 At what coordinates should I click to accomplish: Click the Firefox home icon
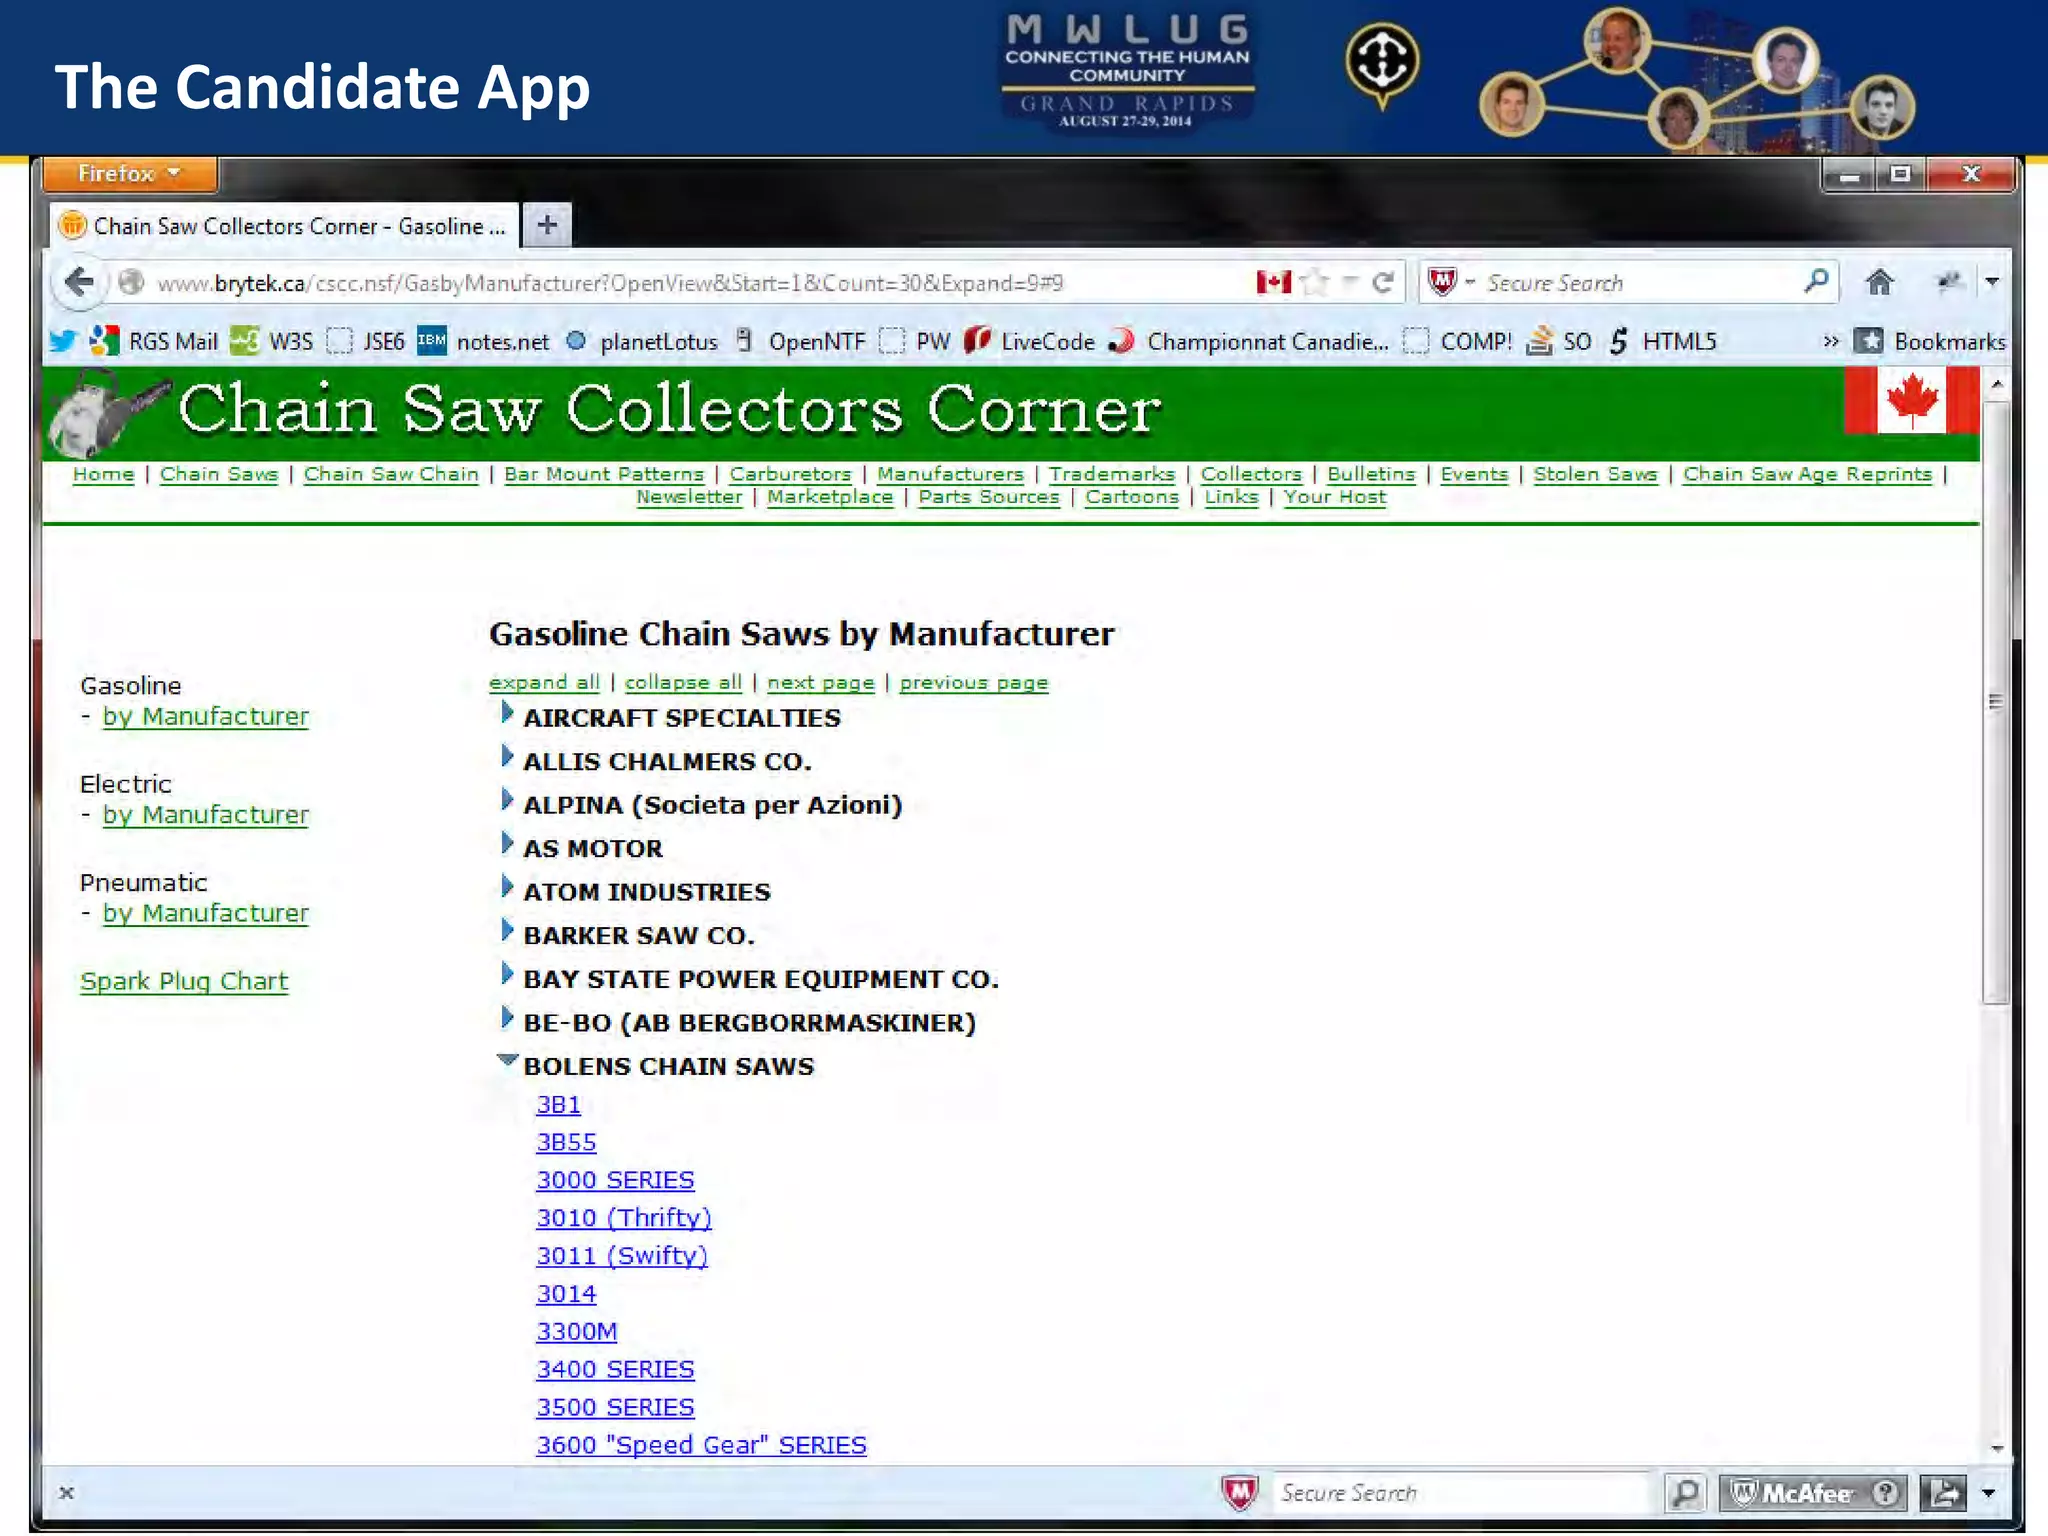(1879, 283)
